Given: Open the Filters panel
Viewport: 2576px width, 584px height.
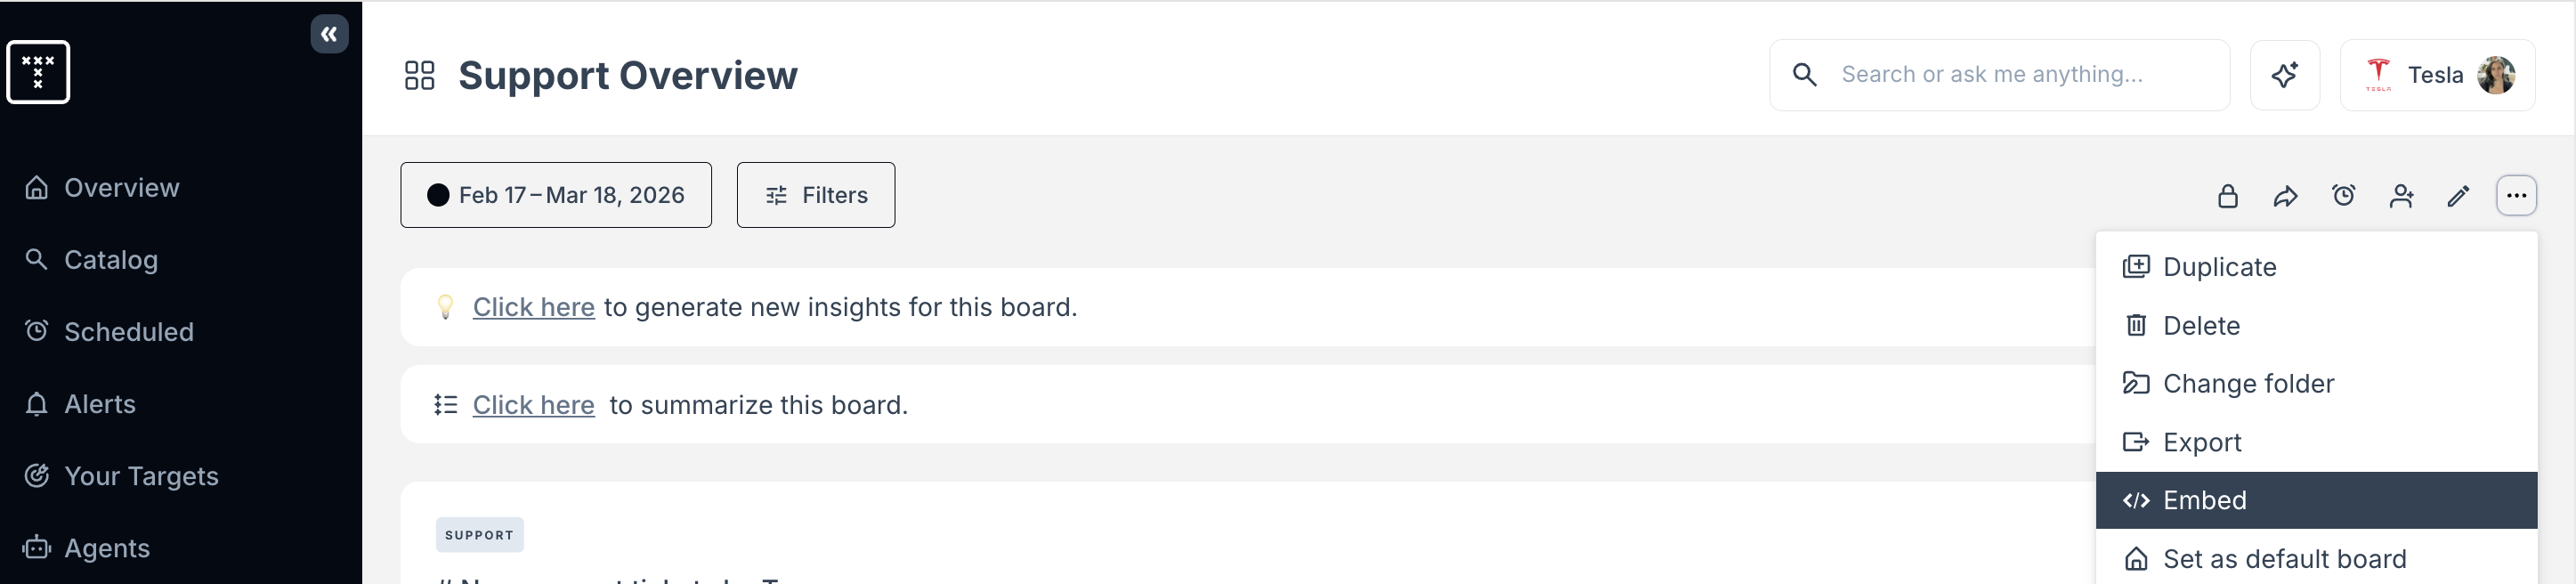Looking at the screenshot, I should point(815,194).
